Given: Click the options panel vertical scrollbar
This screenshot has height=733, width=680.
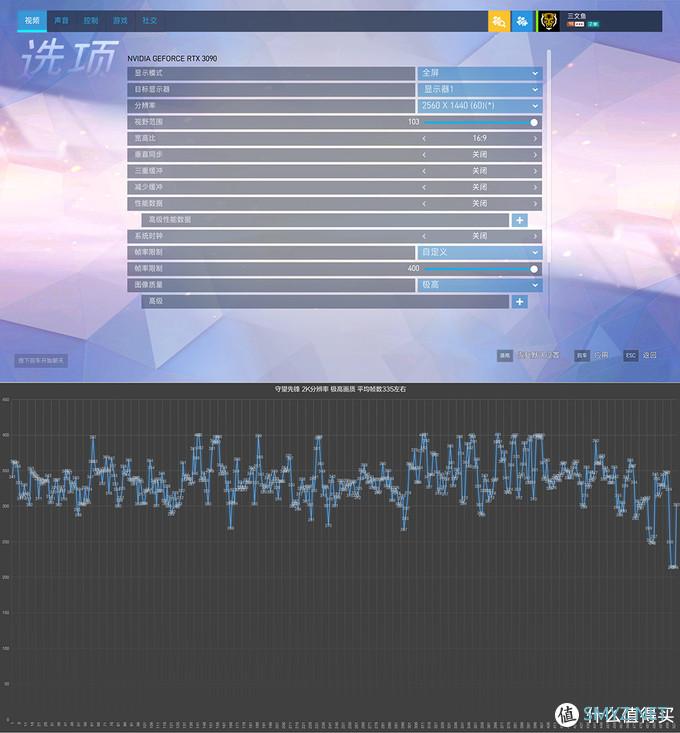Looking at the screenshot, I should (549, 156).
